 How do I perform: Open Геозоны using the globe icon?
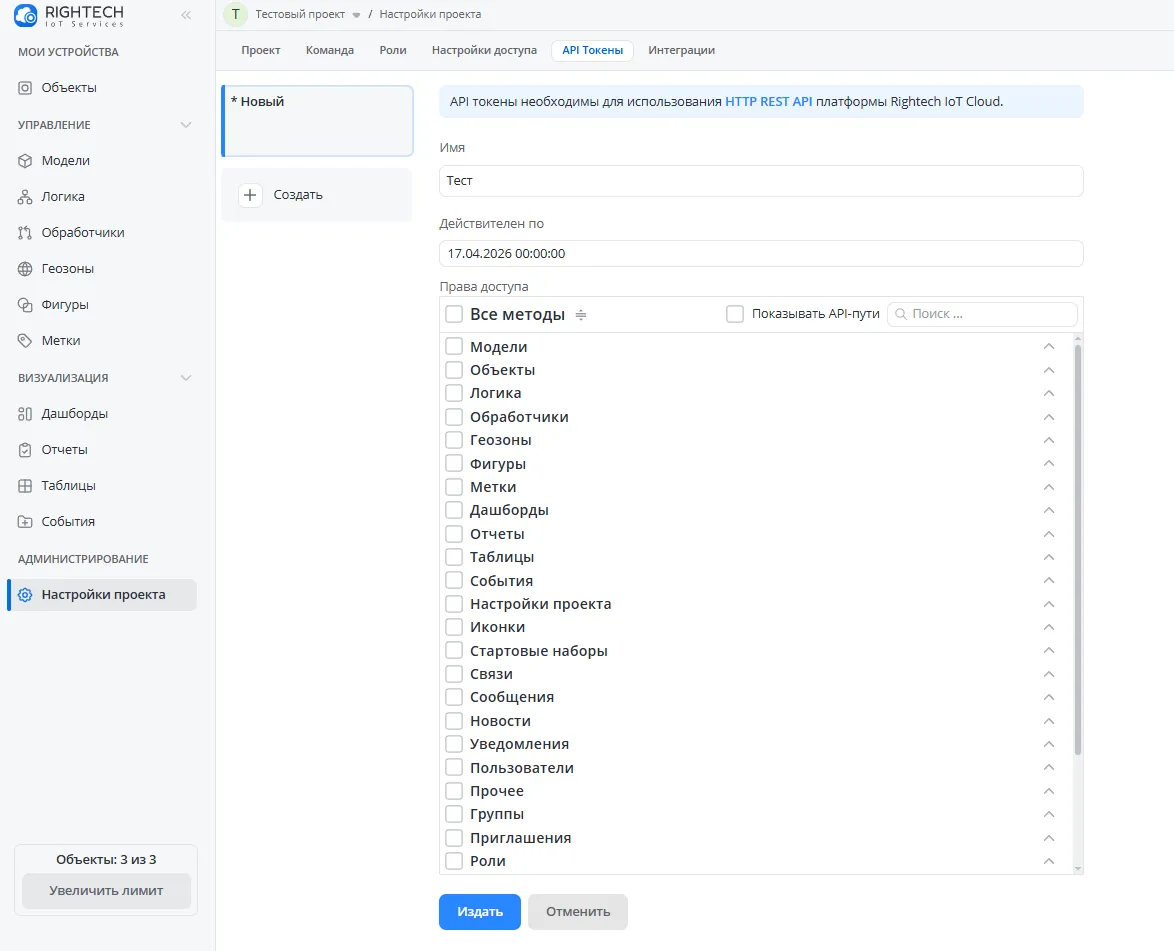click(26, 269)
